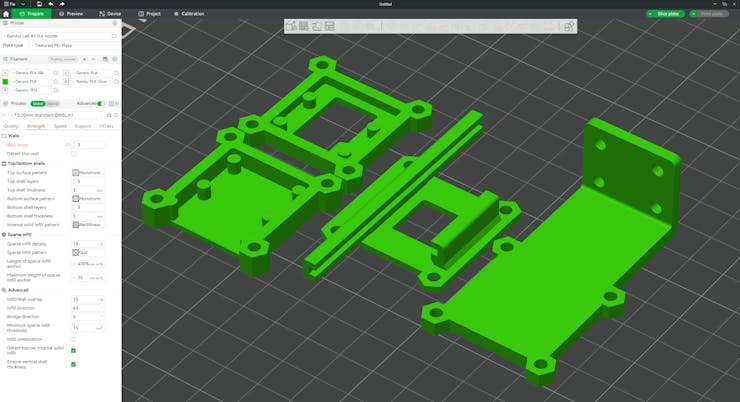Open the Plate type dropdown
The height and width of the screenshot is (402, 740).
75,45
